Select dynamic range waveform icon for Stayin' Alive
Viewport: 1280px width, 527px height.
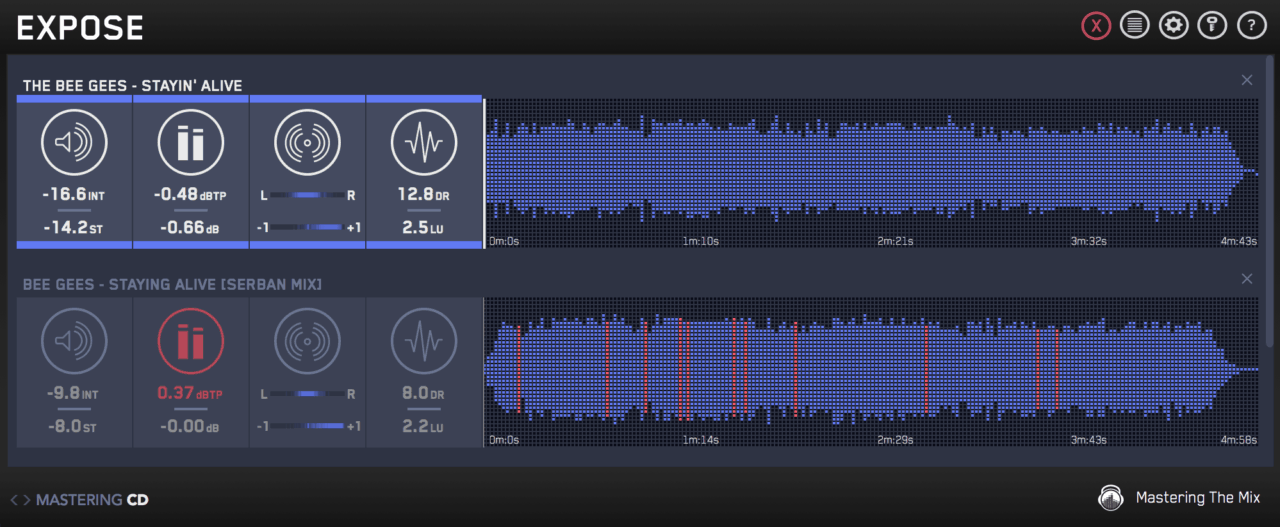424,143
